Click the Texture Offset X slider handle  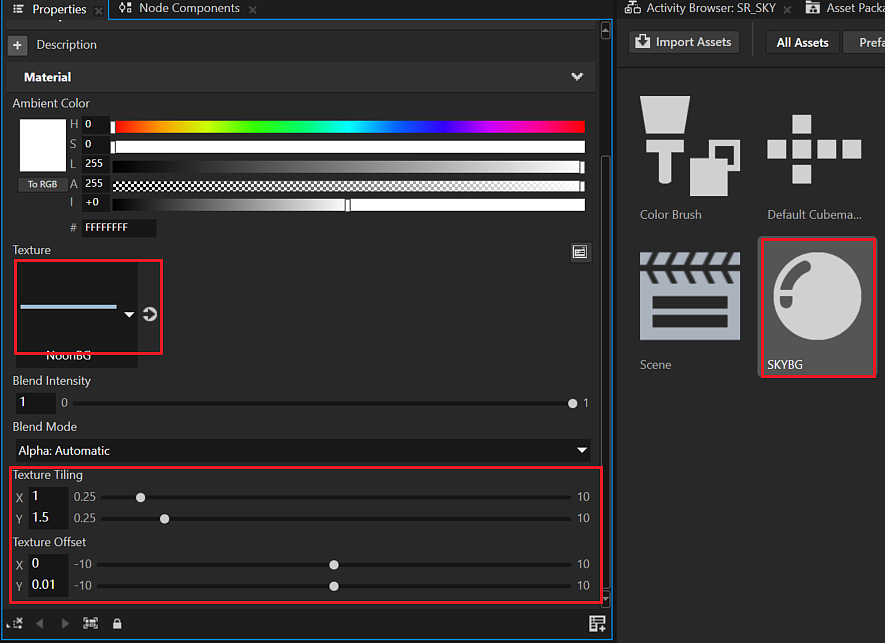pyautogui.click(x=334, y=565)
